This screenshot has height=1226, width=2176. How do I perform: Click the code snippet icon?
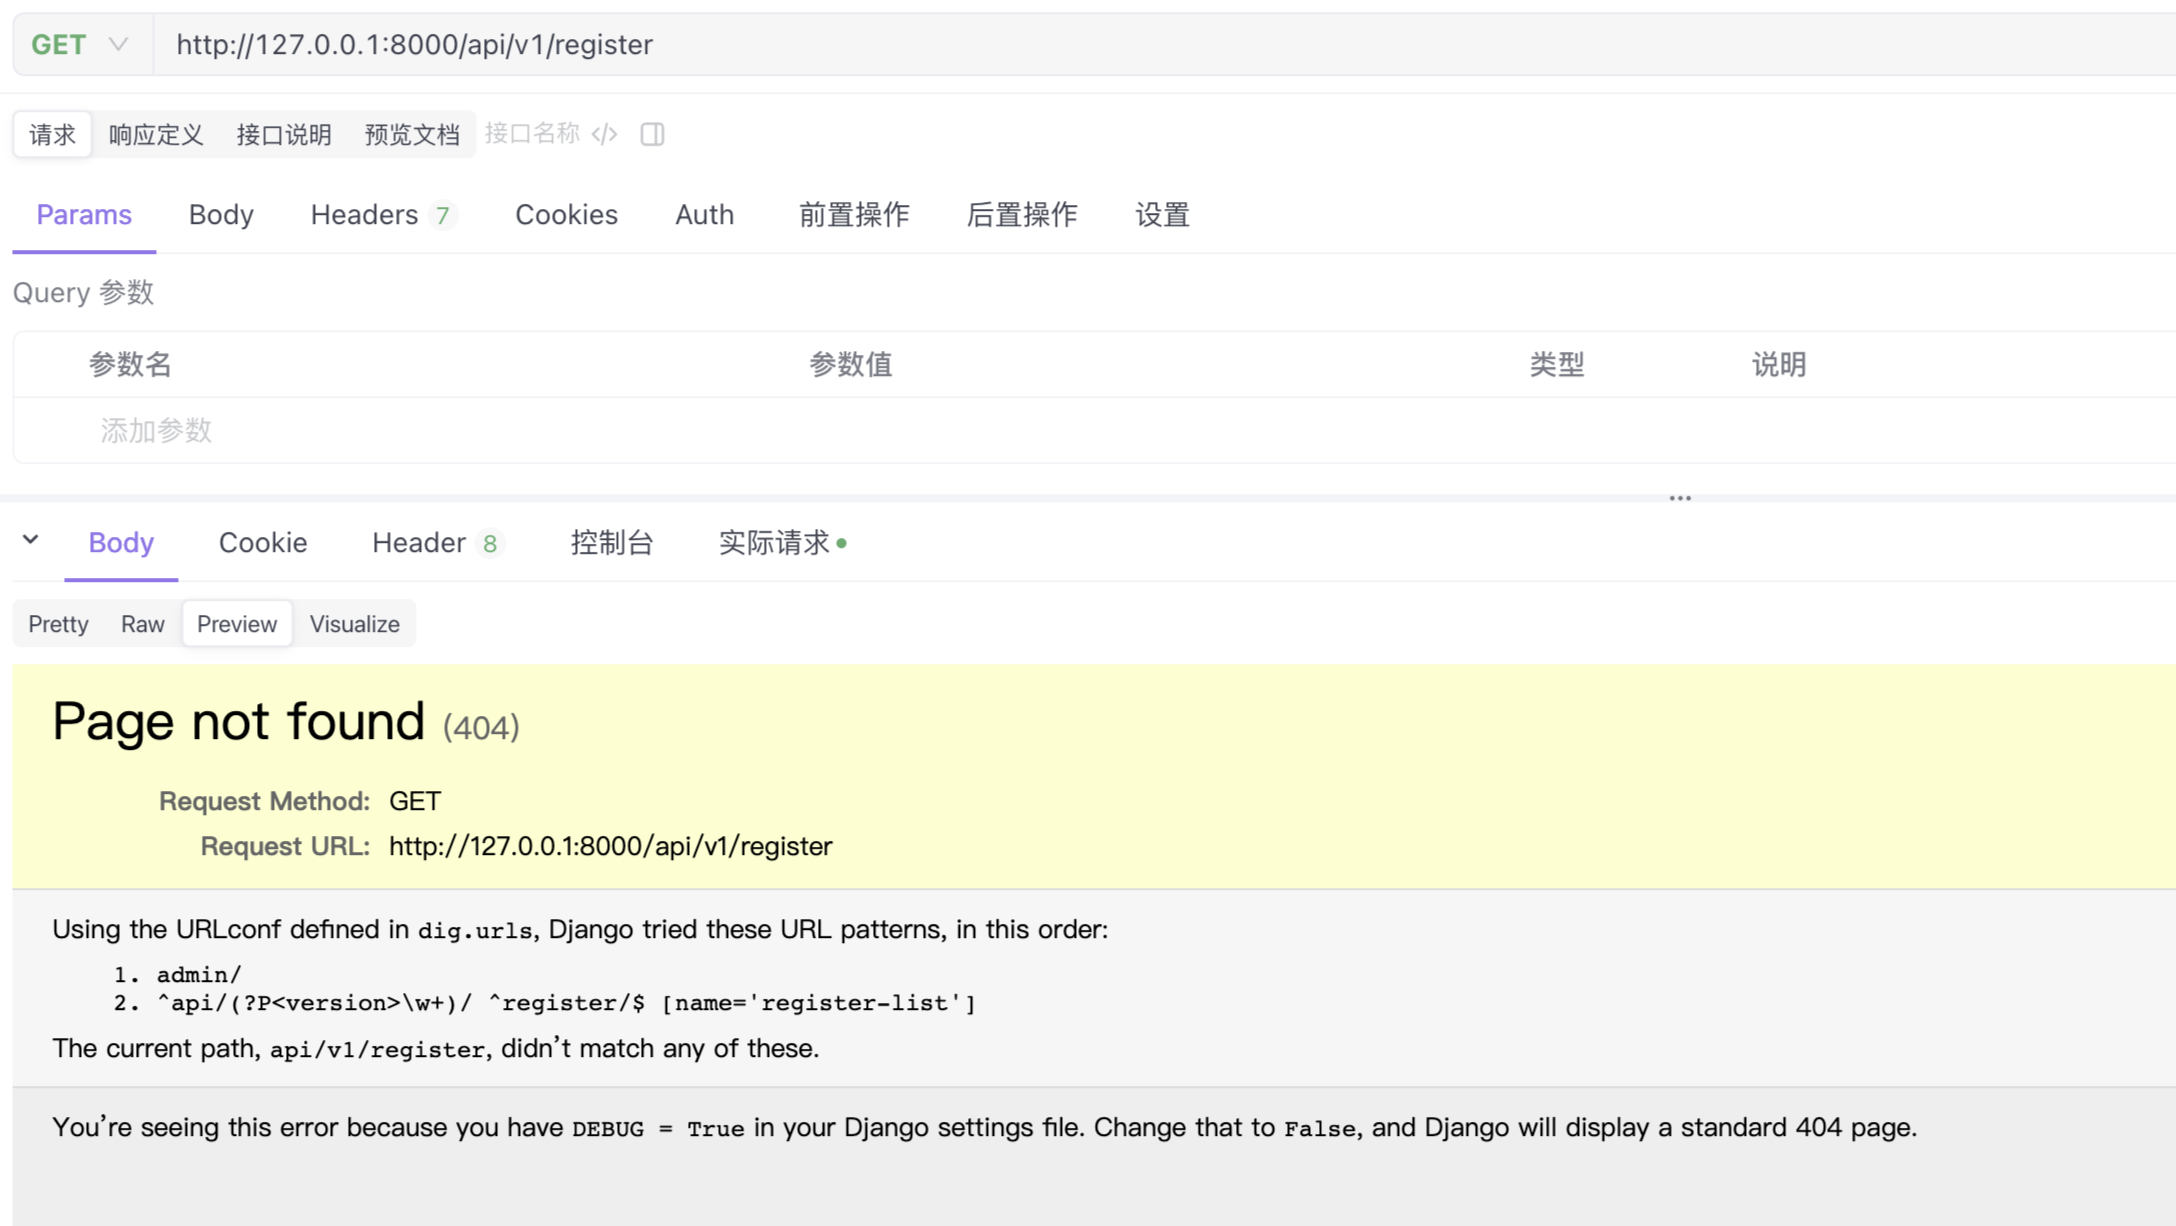click(605, 134)
